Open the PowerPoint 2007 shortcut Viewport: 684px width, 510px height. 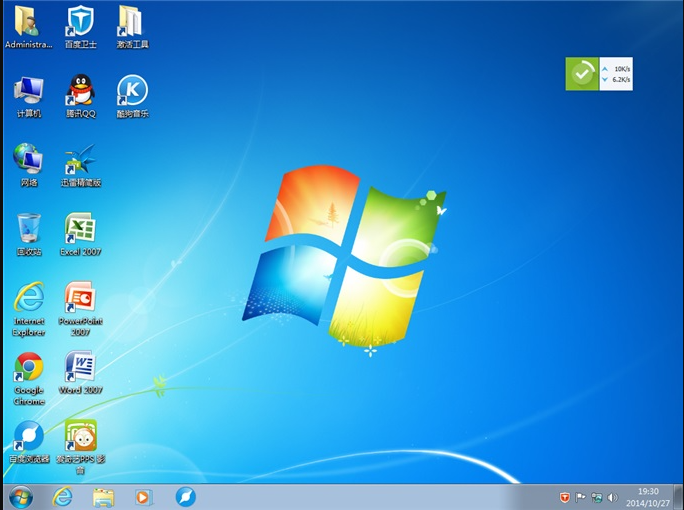tap(80, 298)
